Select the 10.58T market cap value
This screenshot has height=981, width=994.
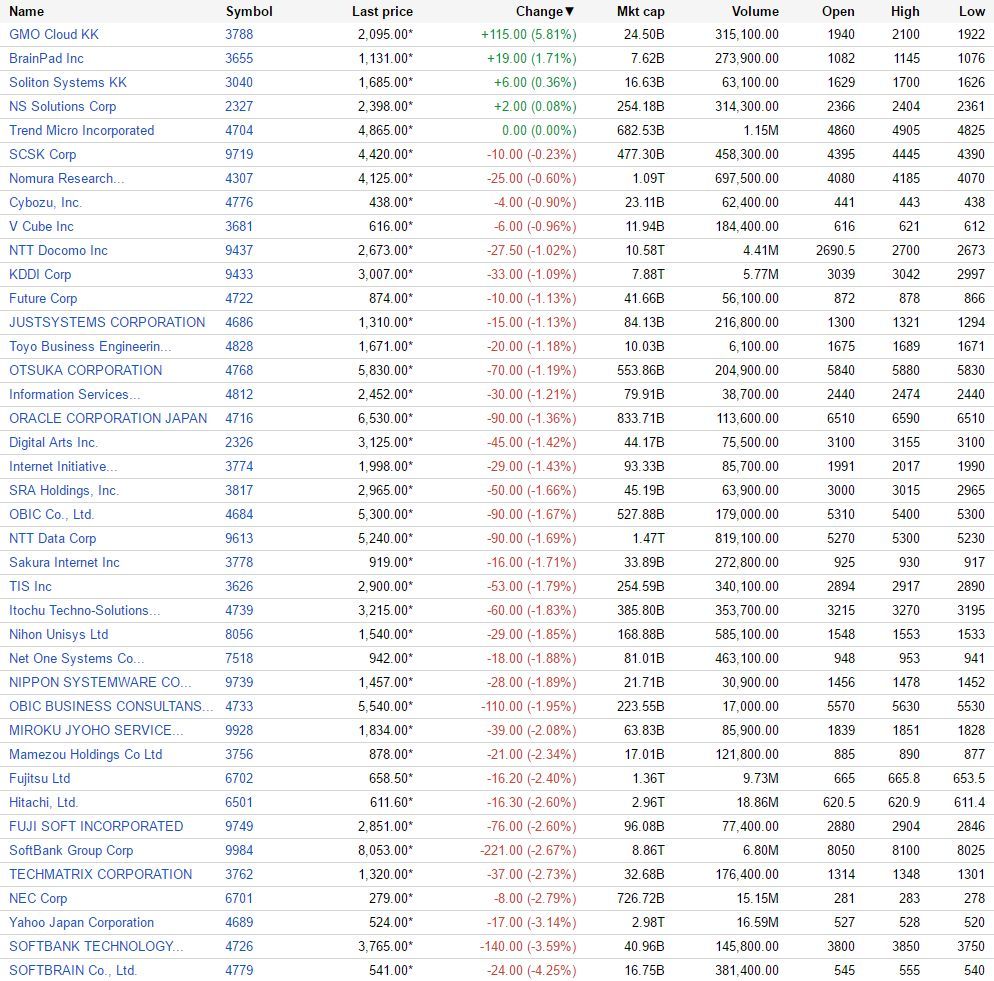[645, 250]
